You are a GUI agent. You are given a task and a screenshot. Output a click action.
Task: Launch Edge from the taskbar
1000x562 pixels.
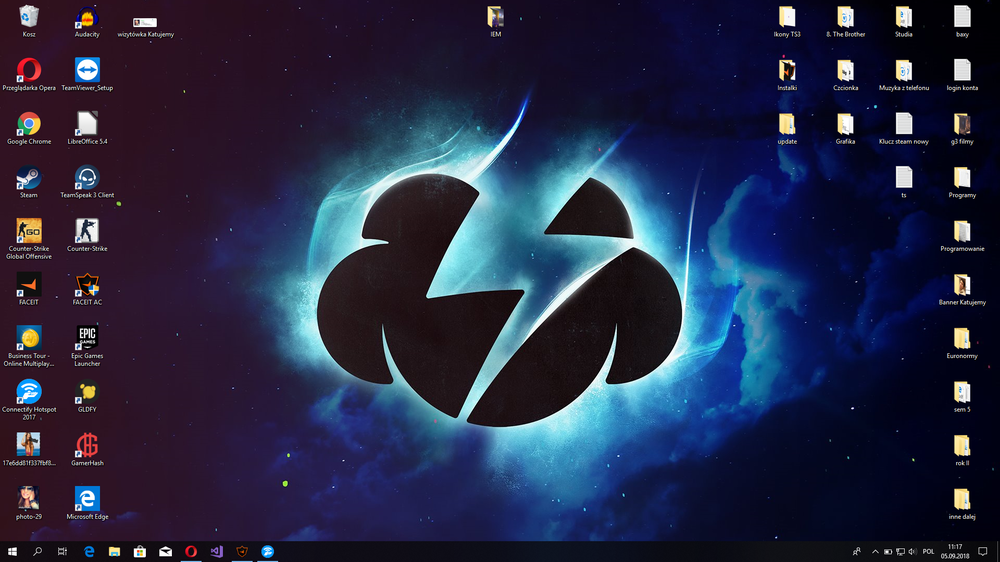[x=89, y=551]
